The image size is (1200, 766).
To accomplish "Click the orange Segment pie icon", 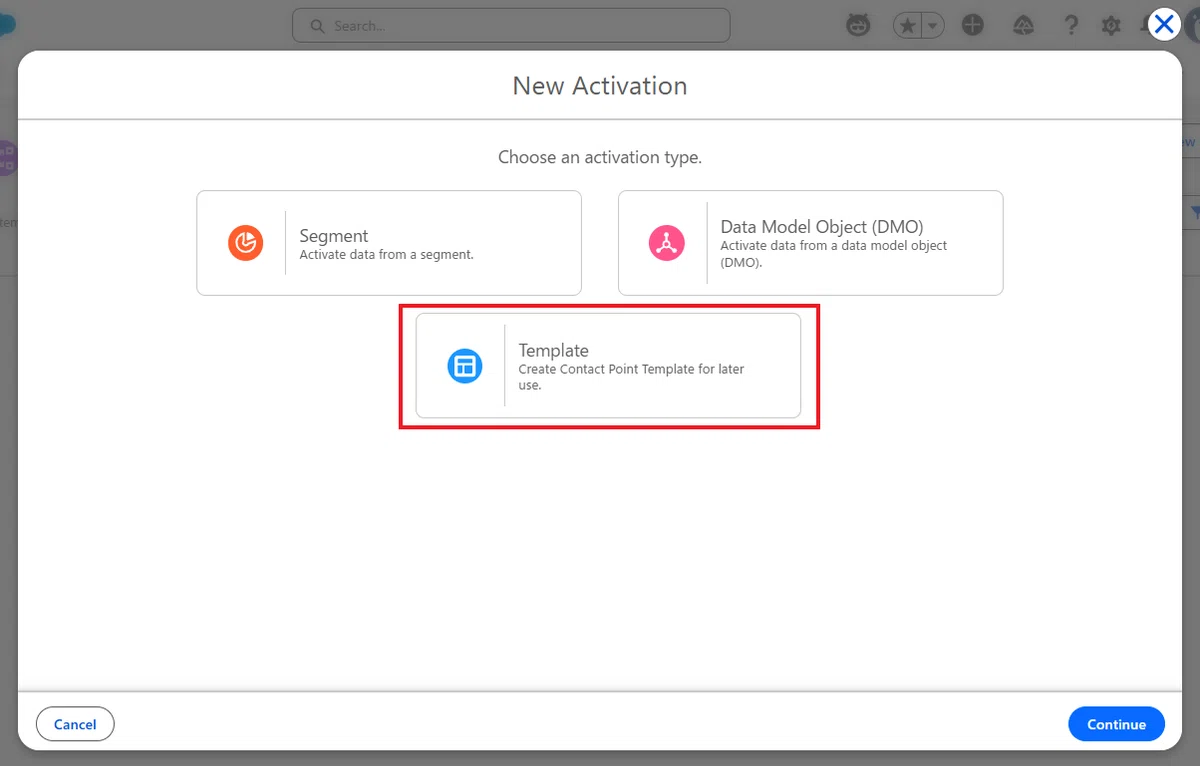I will tap(245, 243).
